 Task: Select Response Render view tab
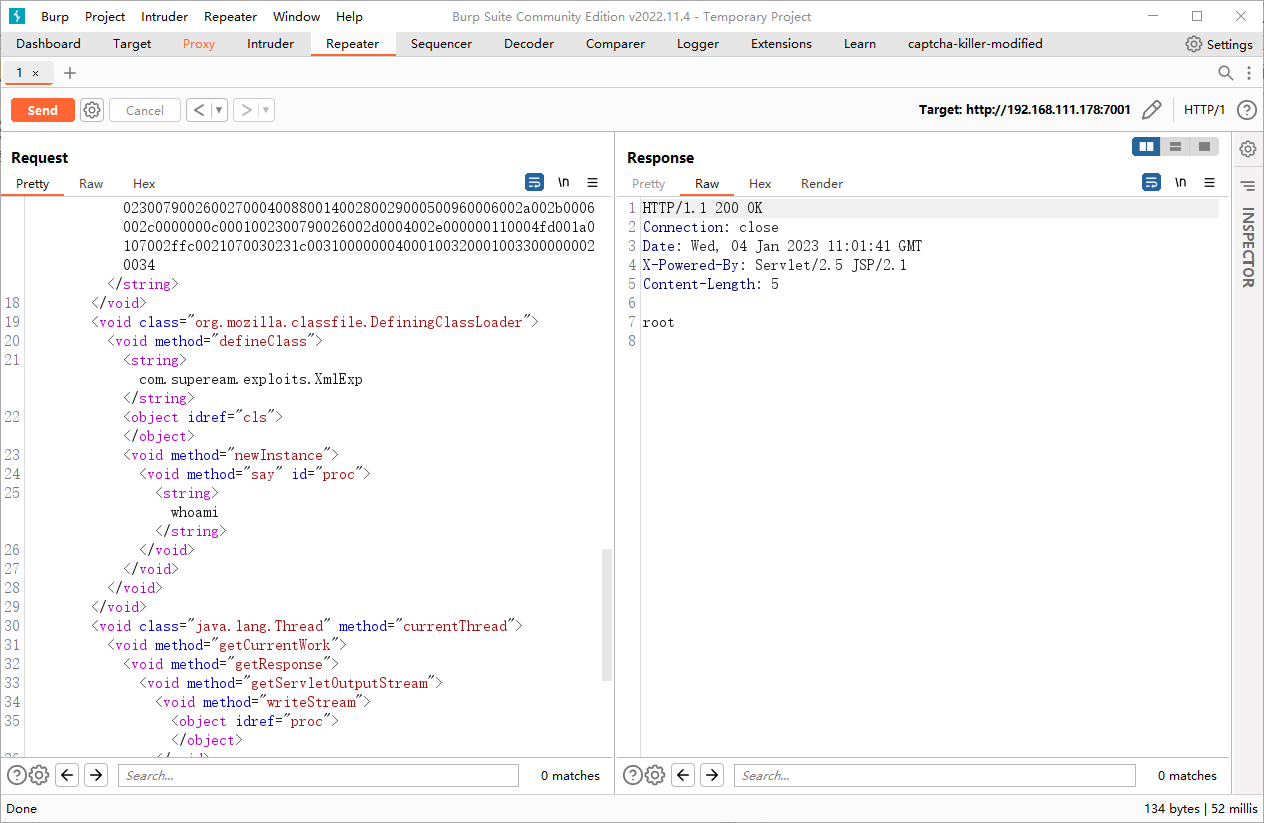pyautogui.click(x=822, y=184)
